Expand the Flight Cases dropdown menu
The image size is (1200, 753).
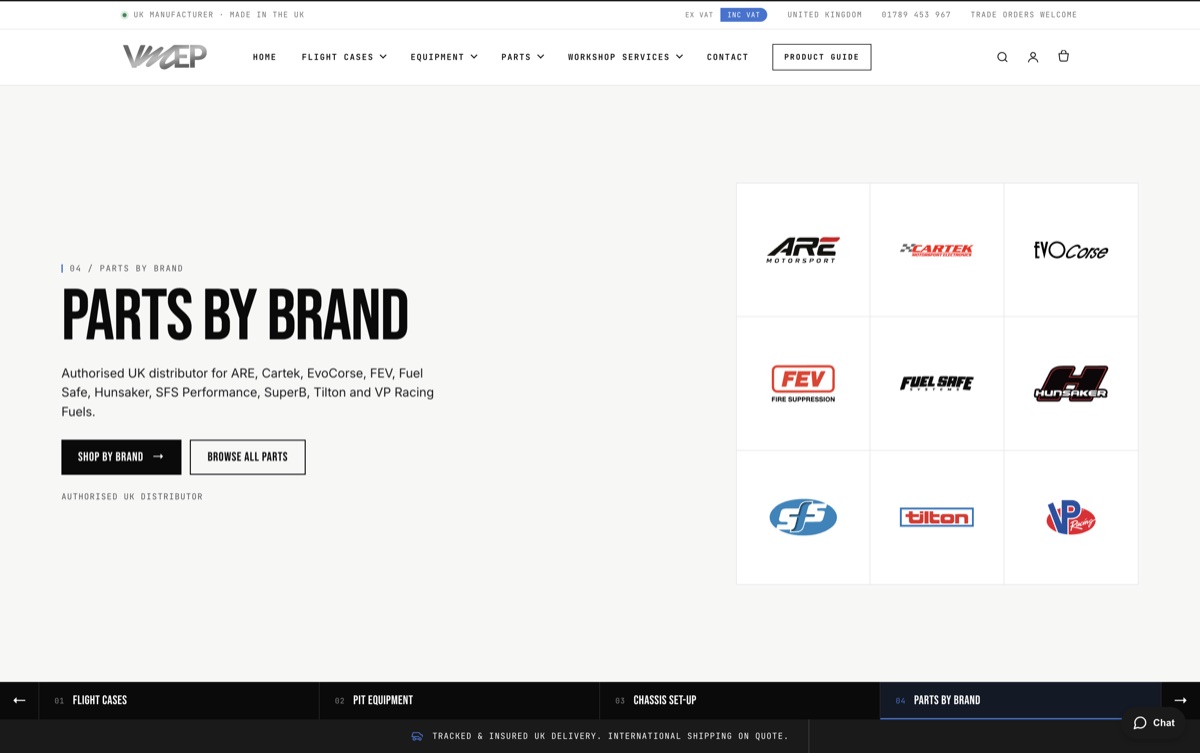[x=344, y=57]
